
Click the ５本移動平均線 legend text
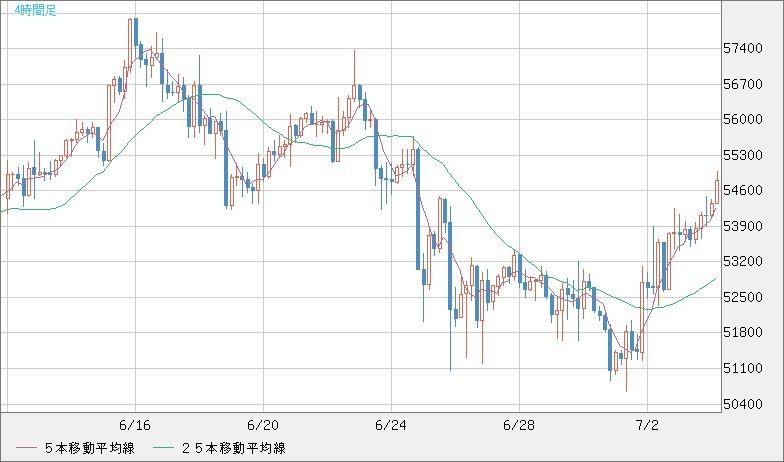pos(90,448)
